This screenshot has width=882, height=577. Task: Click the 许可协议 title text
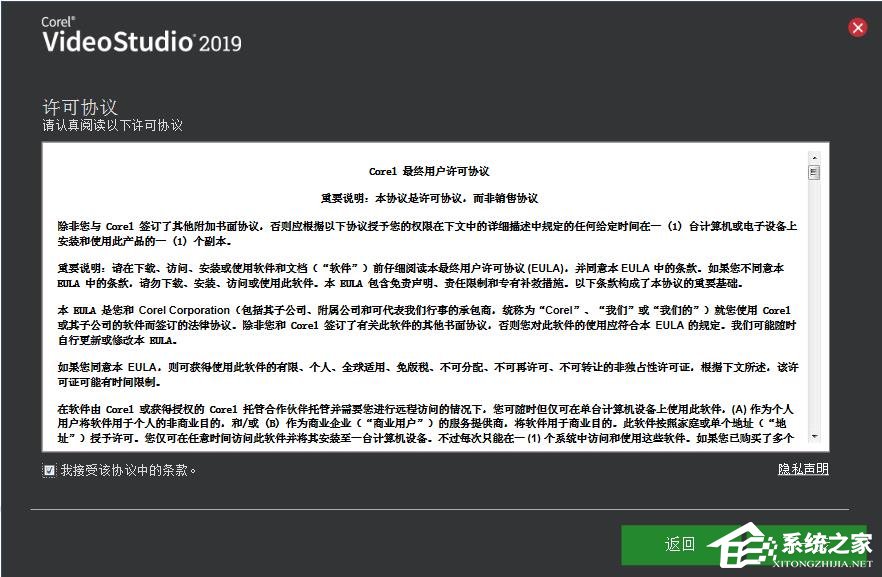click(x=80, y=107)
